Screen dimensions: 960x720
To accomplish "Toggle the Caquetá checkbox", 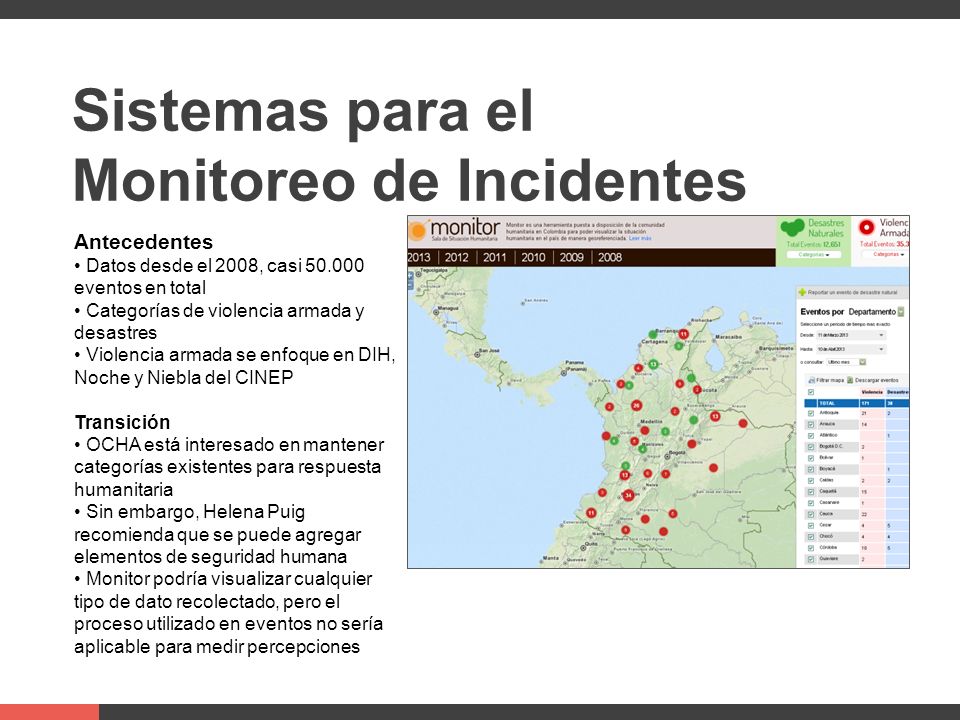I will tap(811, 492).
